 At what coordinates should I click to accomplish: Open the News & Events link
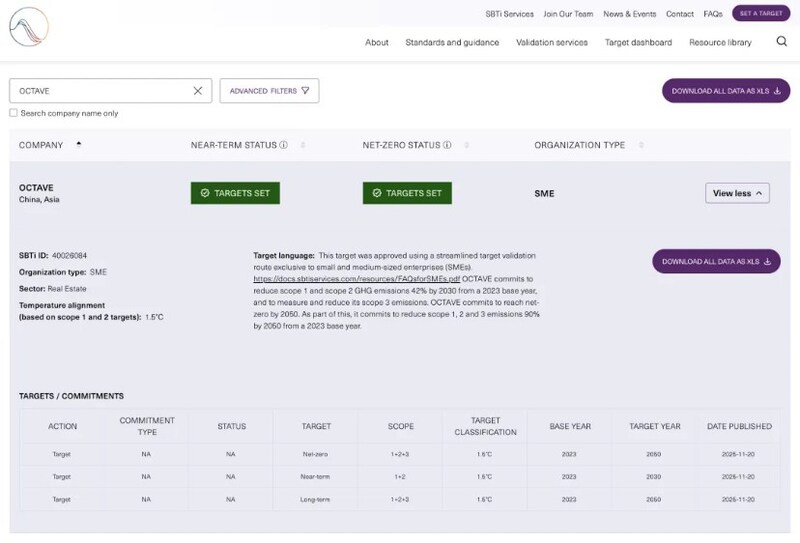point(629,14)
